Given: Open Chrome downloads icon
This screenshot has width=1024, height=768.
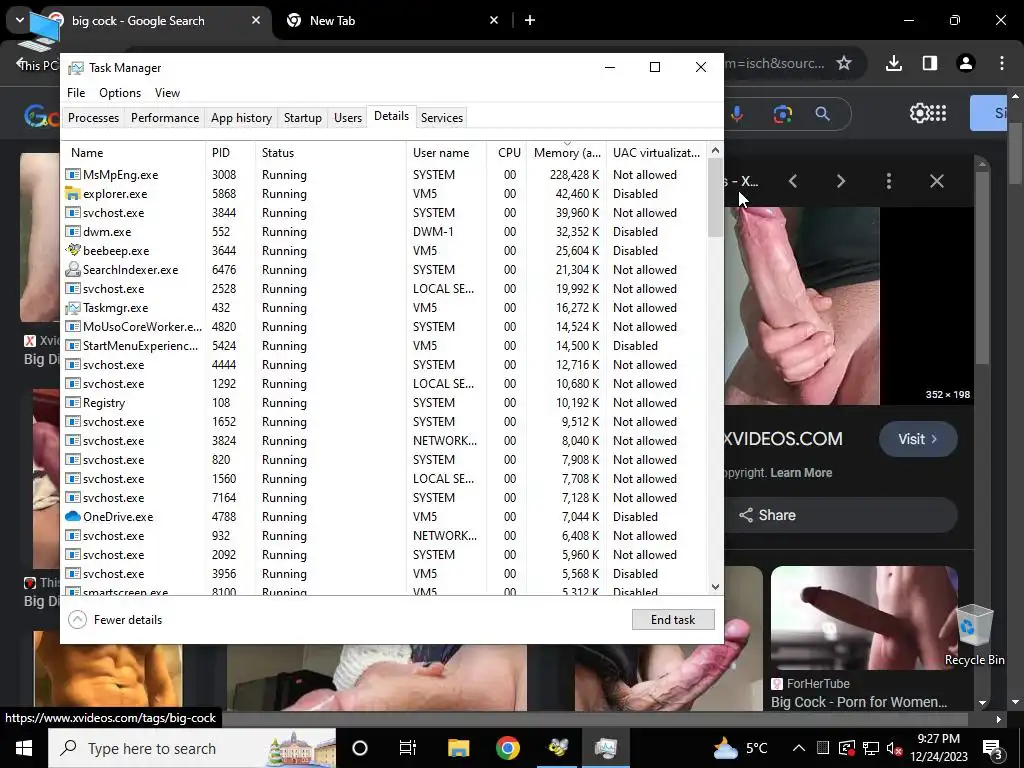Looking at the screenshot, I should (x=894, y=63).
